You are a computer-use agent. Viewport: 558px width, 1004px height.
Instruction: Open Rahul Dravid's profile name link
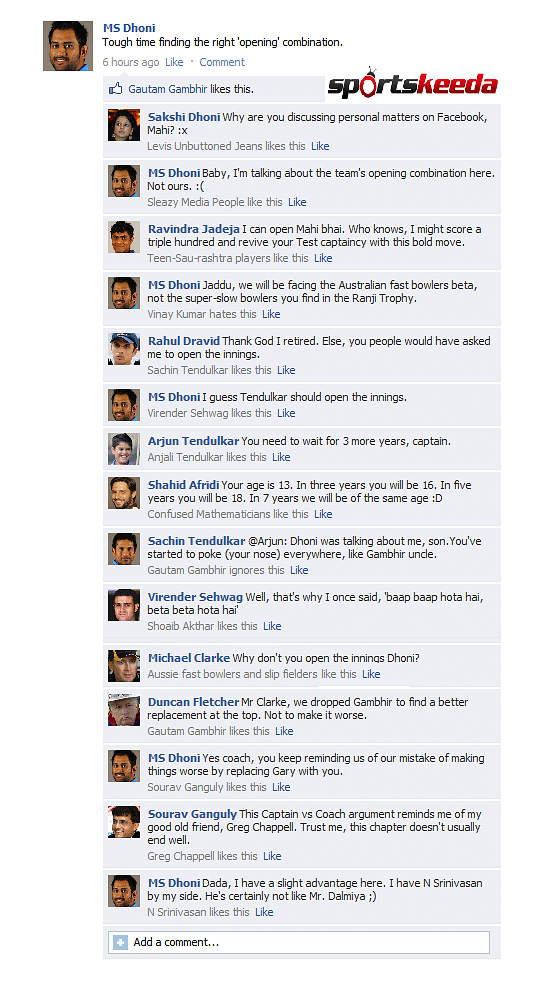click(184, 341)
